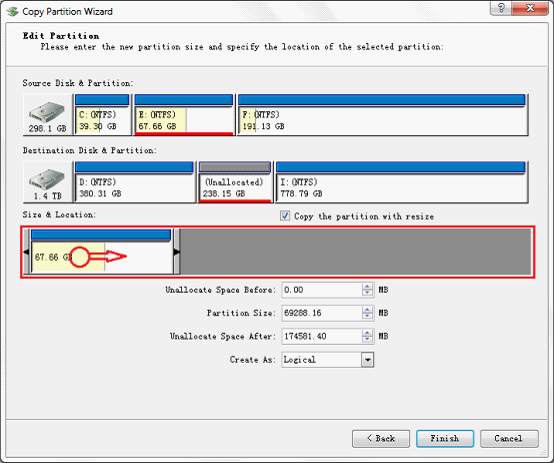The width and height of the screenshot is (554, 463).
Task: Select source partition C: (NTFS)
Action: (102, 115)
